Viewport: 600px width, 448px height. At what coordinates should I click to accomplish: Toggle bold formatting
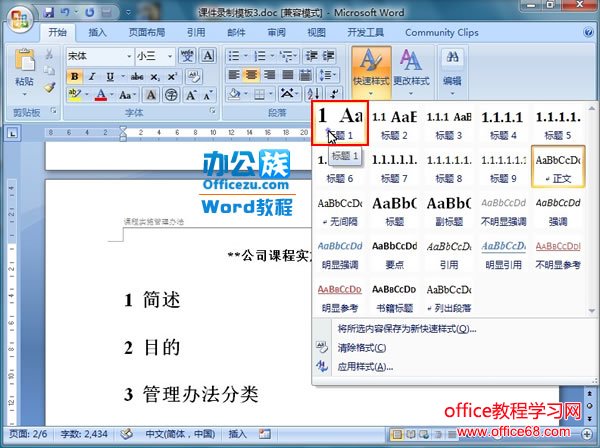click(75, 77)
